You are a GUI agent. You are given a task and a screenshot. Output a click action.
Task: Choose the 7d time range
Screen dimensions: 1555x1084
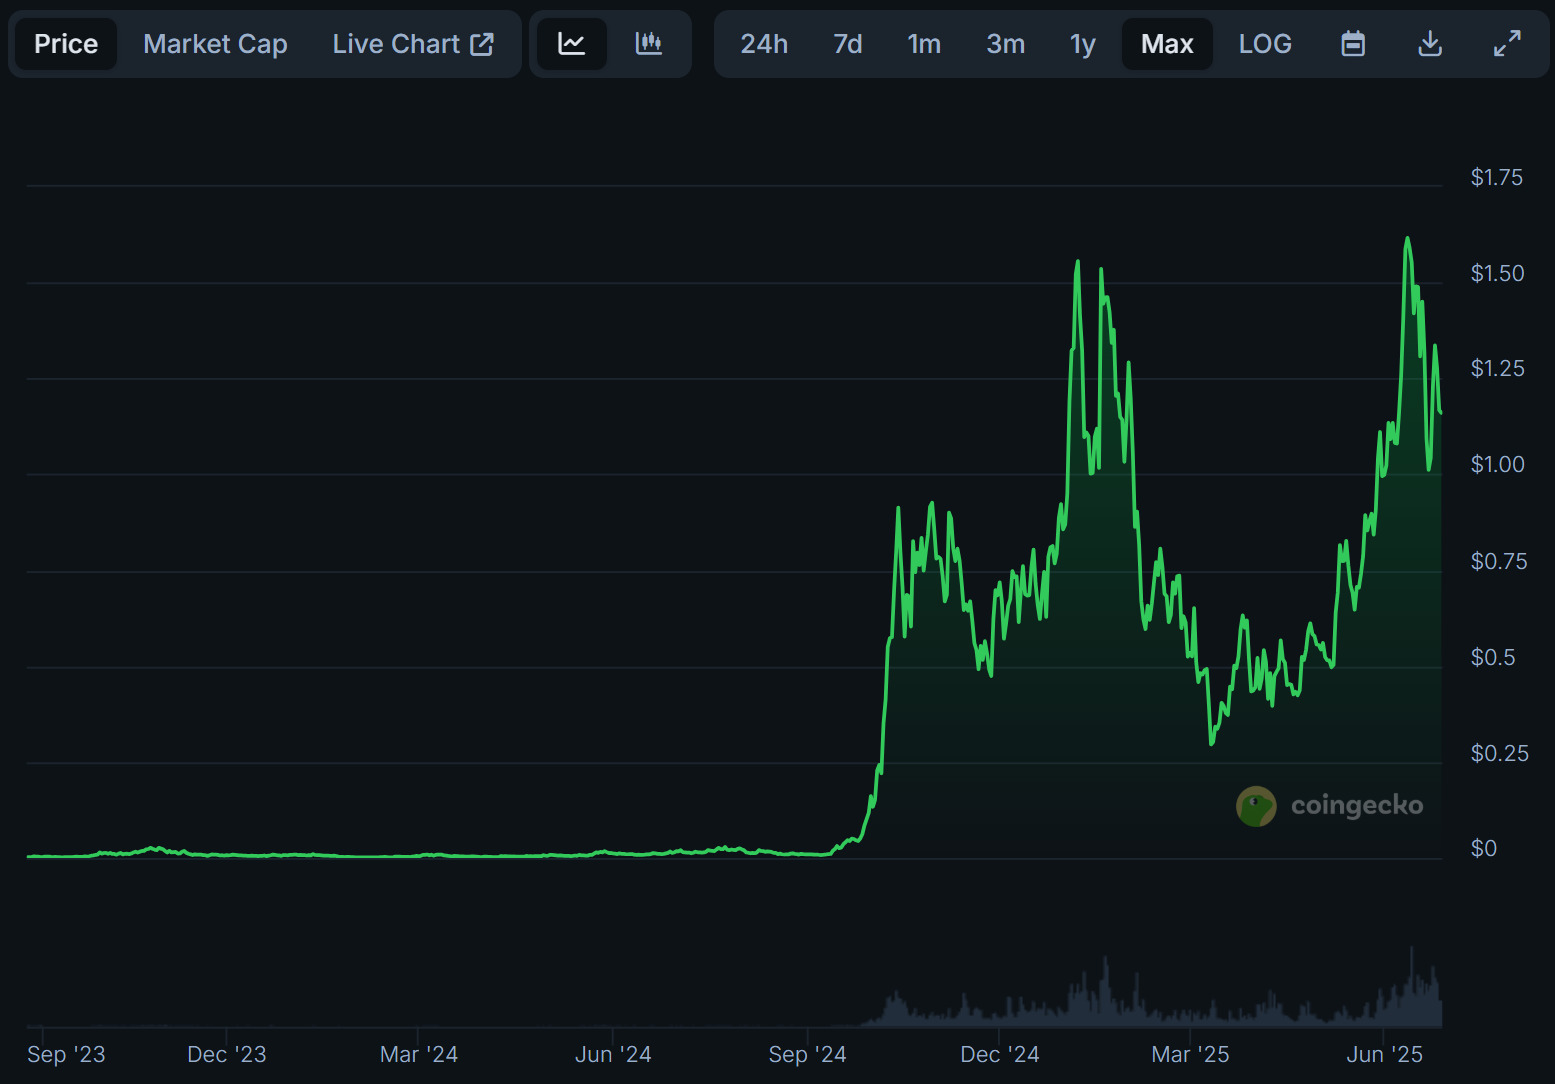tap(847, 44)
